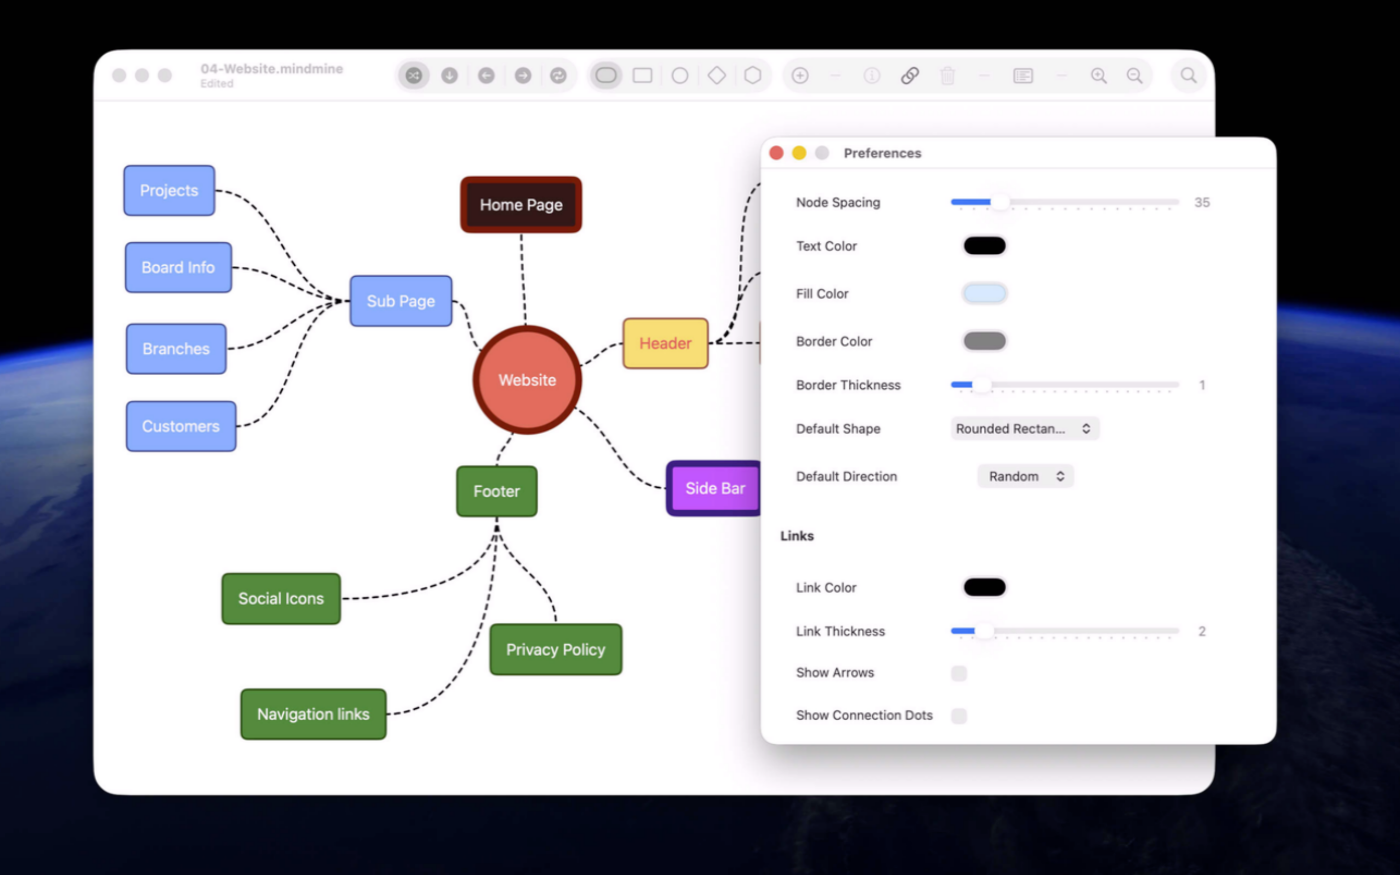This screenshot has height=875, width=1400.
Task: Enable the Show Connection Dots checkbox
Action: click(x=959, y=716)
